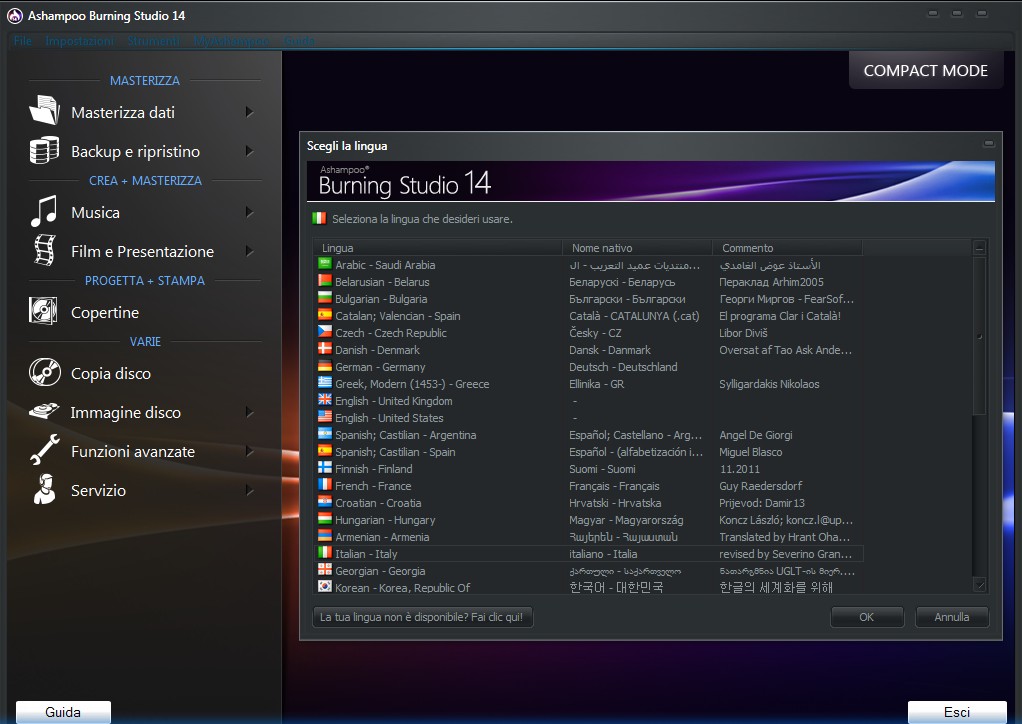Viewport: 1022px width, 724px height.
Task: Click the scrollbar down arrow in language list
Action: click(x=979, y=585)
